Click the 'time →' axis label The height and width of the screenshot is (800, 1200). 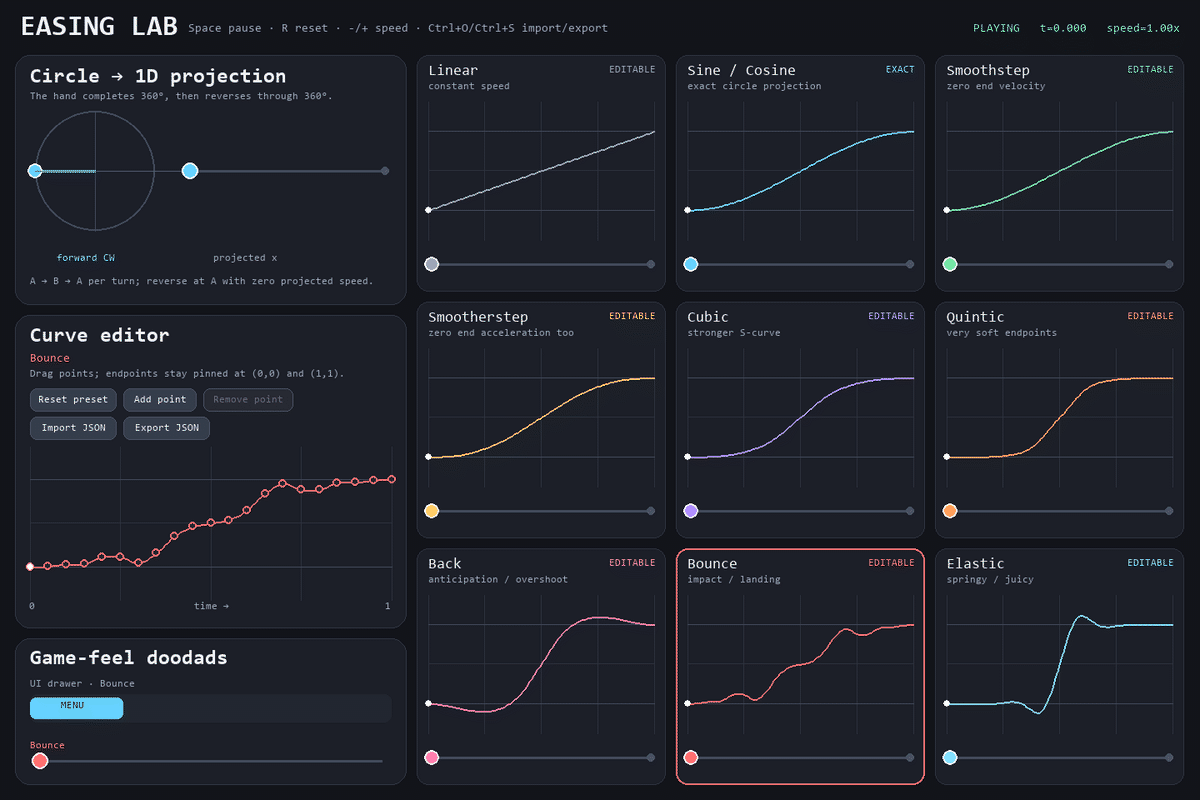[x=211, y=606]
